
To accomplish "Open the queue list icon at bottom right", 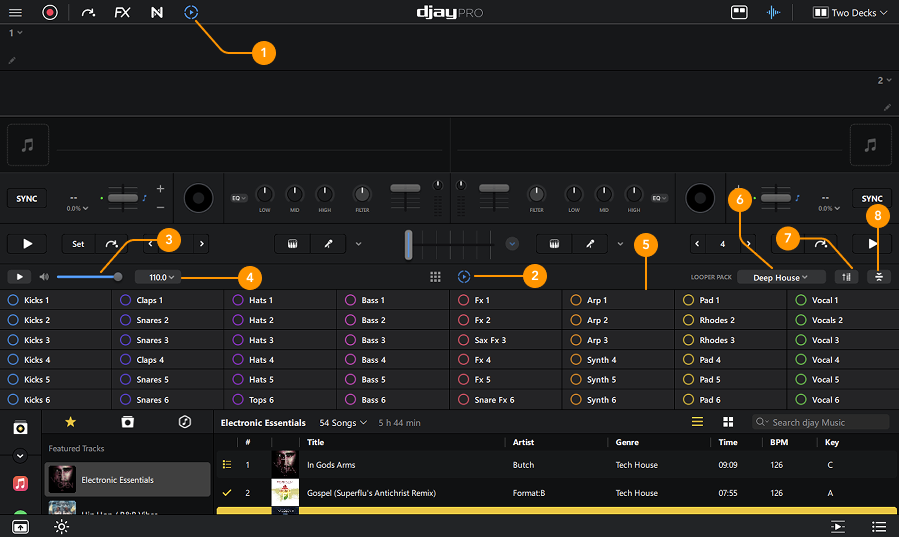I will (878, 527).
